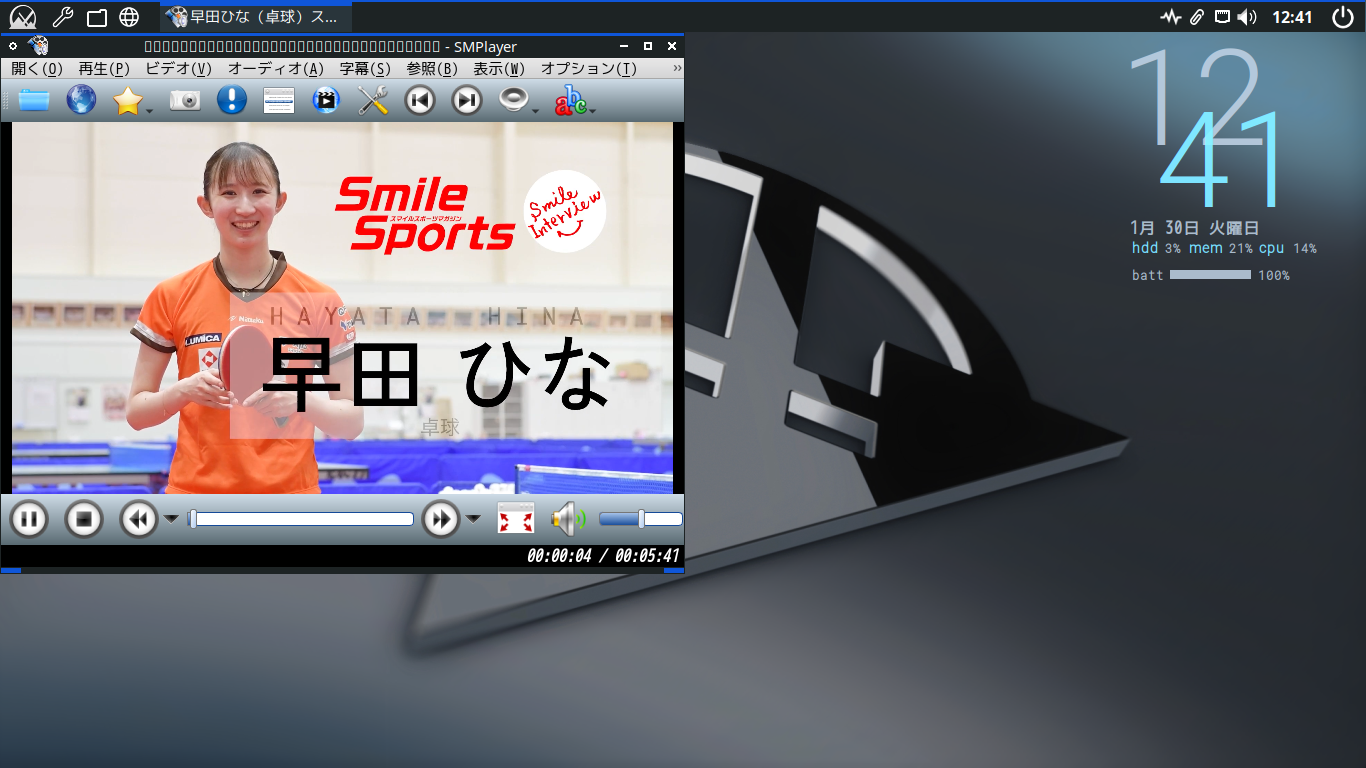Click the paperclip clipboard tray icon
The width and height of the screenshot is (1366, 768).
pos(1197,17)
